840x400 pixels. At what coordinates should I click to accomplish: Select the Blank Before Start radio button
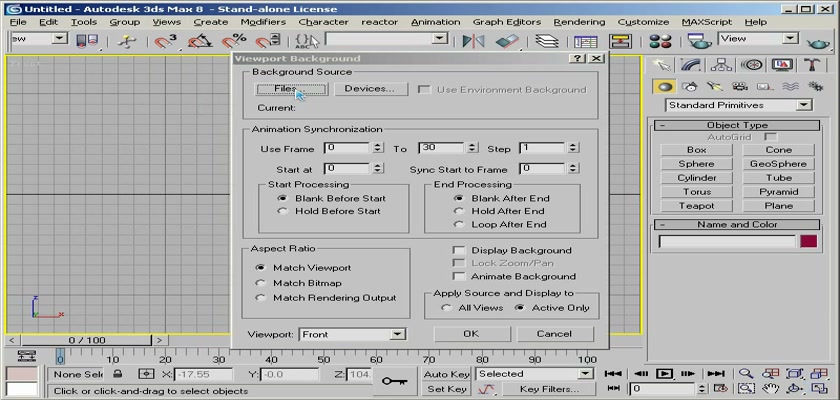click(x=282, y=198)
